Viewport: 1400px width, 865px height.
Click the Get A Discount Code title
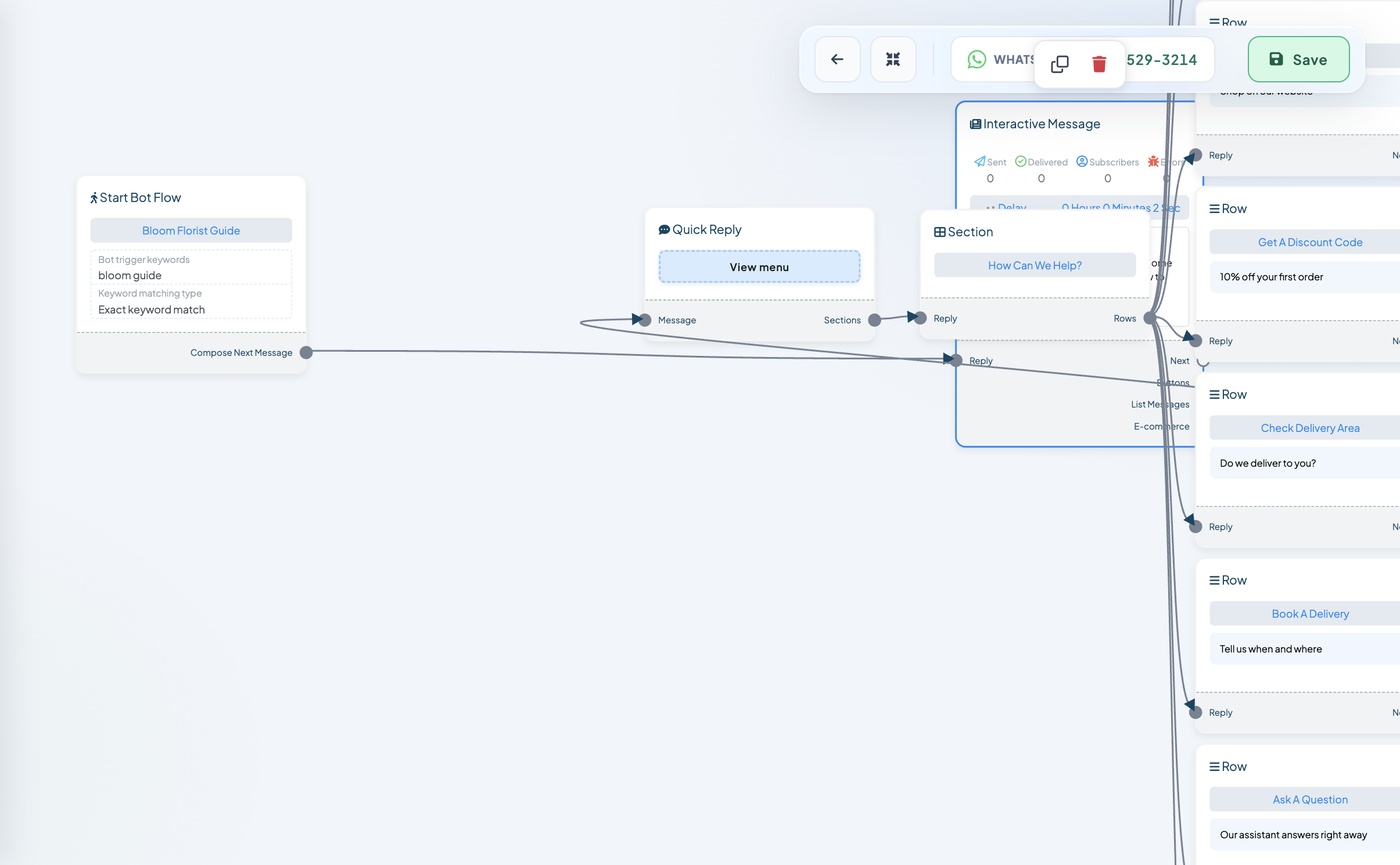coord(1310,242)
